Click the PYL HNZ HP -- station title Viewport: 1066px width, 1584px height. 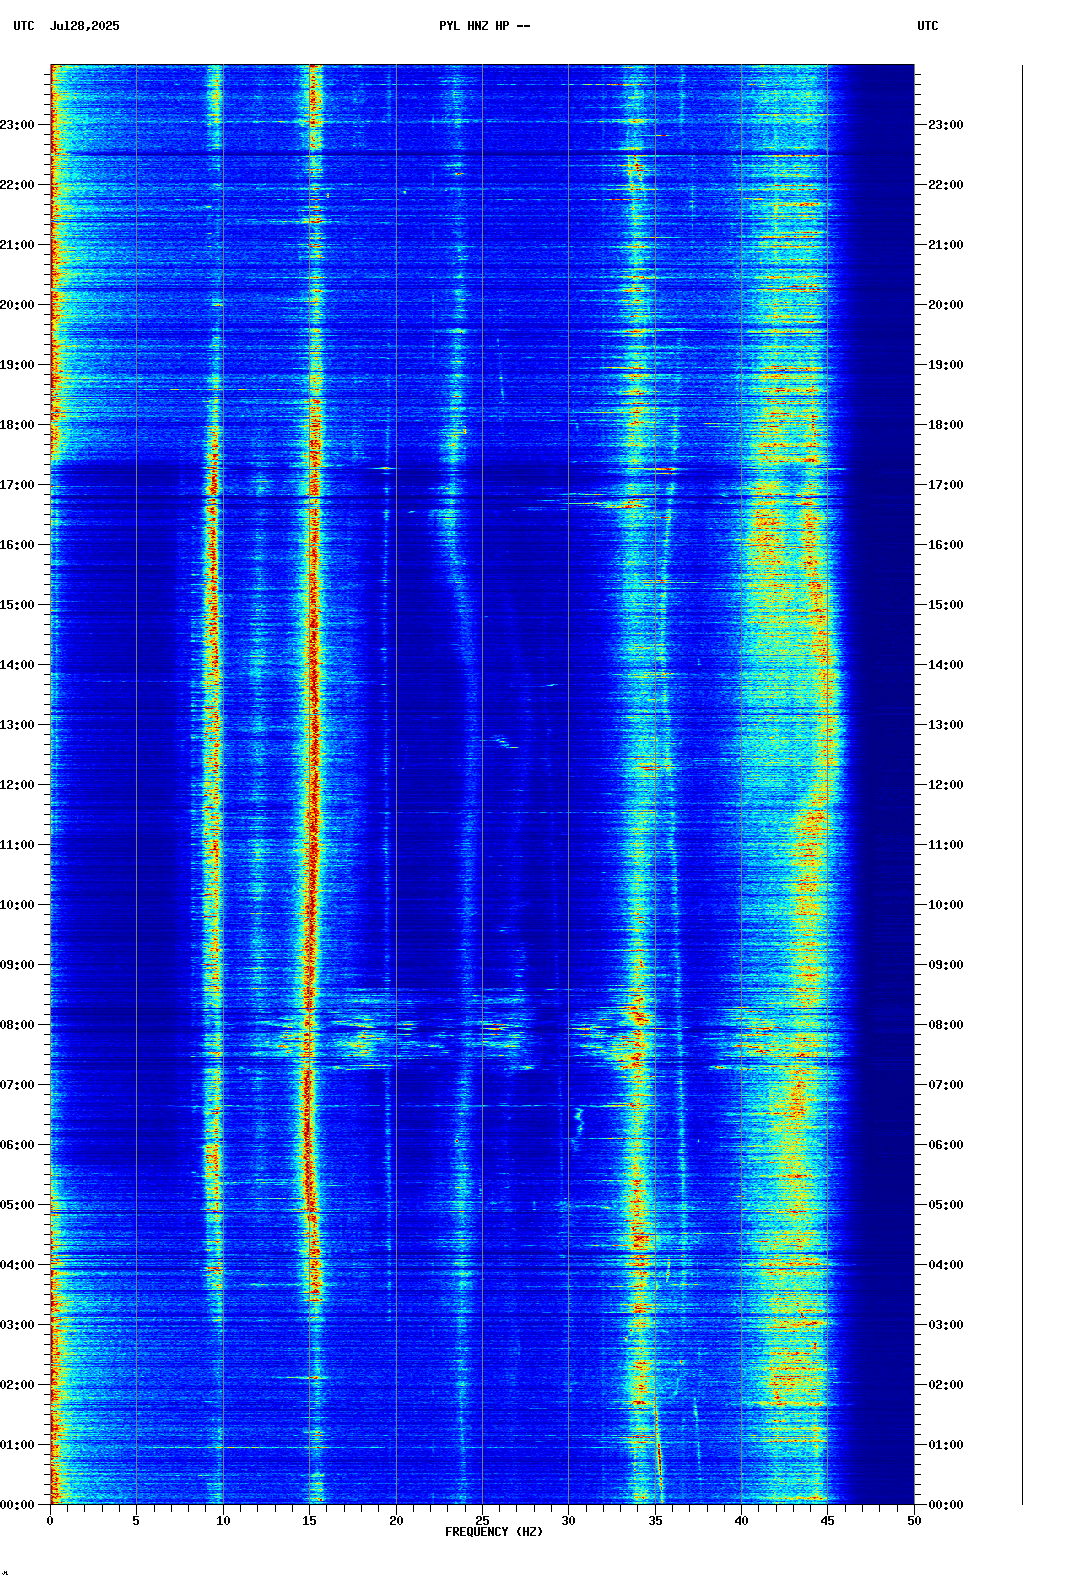point(484,26)
